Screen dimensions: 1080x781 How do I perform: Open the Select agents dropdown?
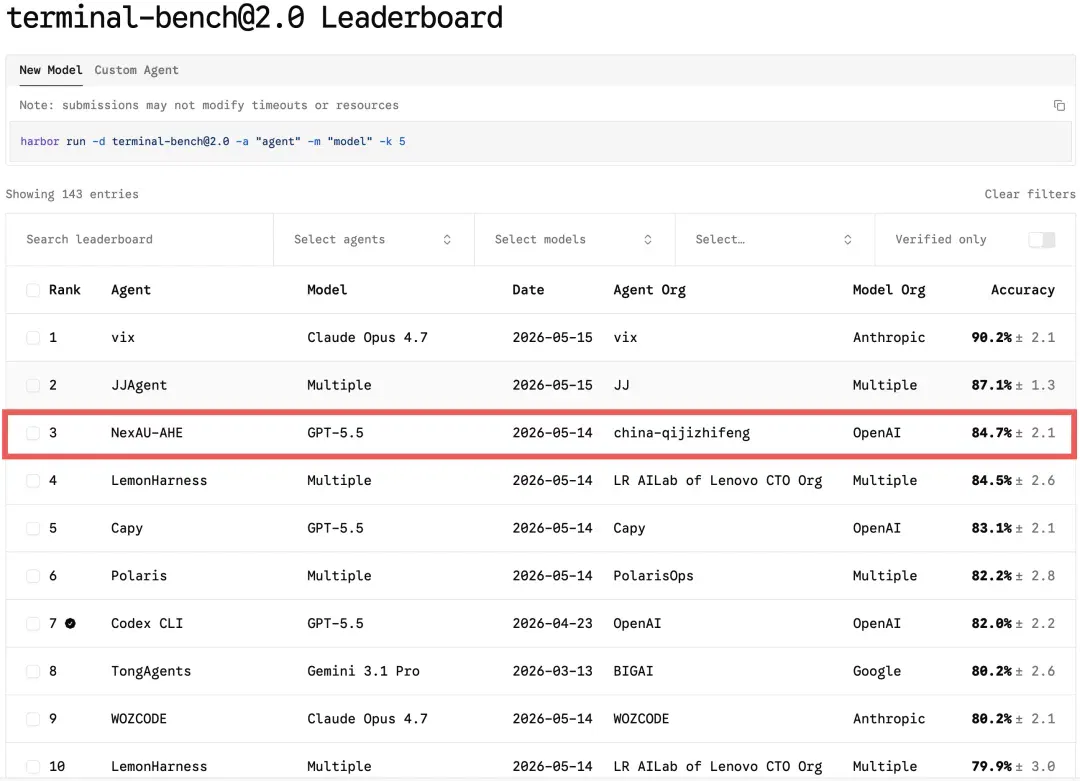[x=373, y=240]
